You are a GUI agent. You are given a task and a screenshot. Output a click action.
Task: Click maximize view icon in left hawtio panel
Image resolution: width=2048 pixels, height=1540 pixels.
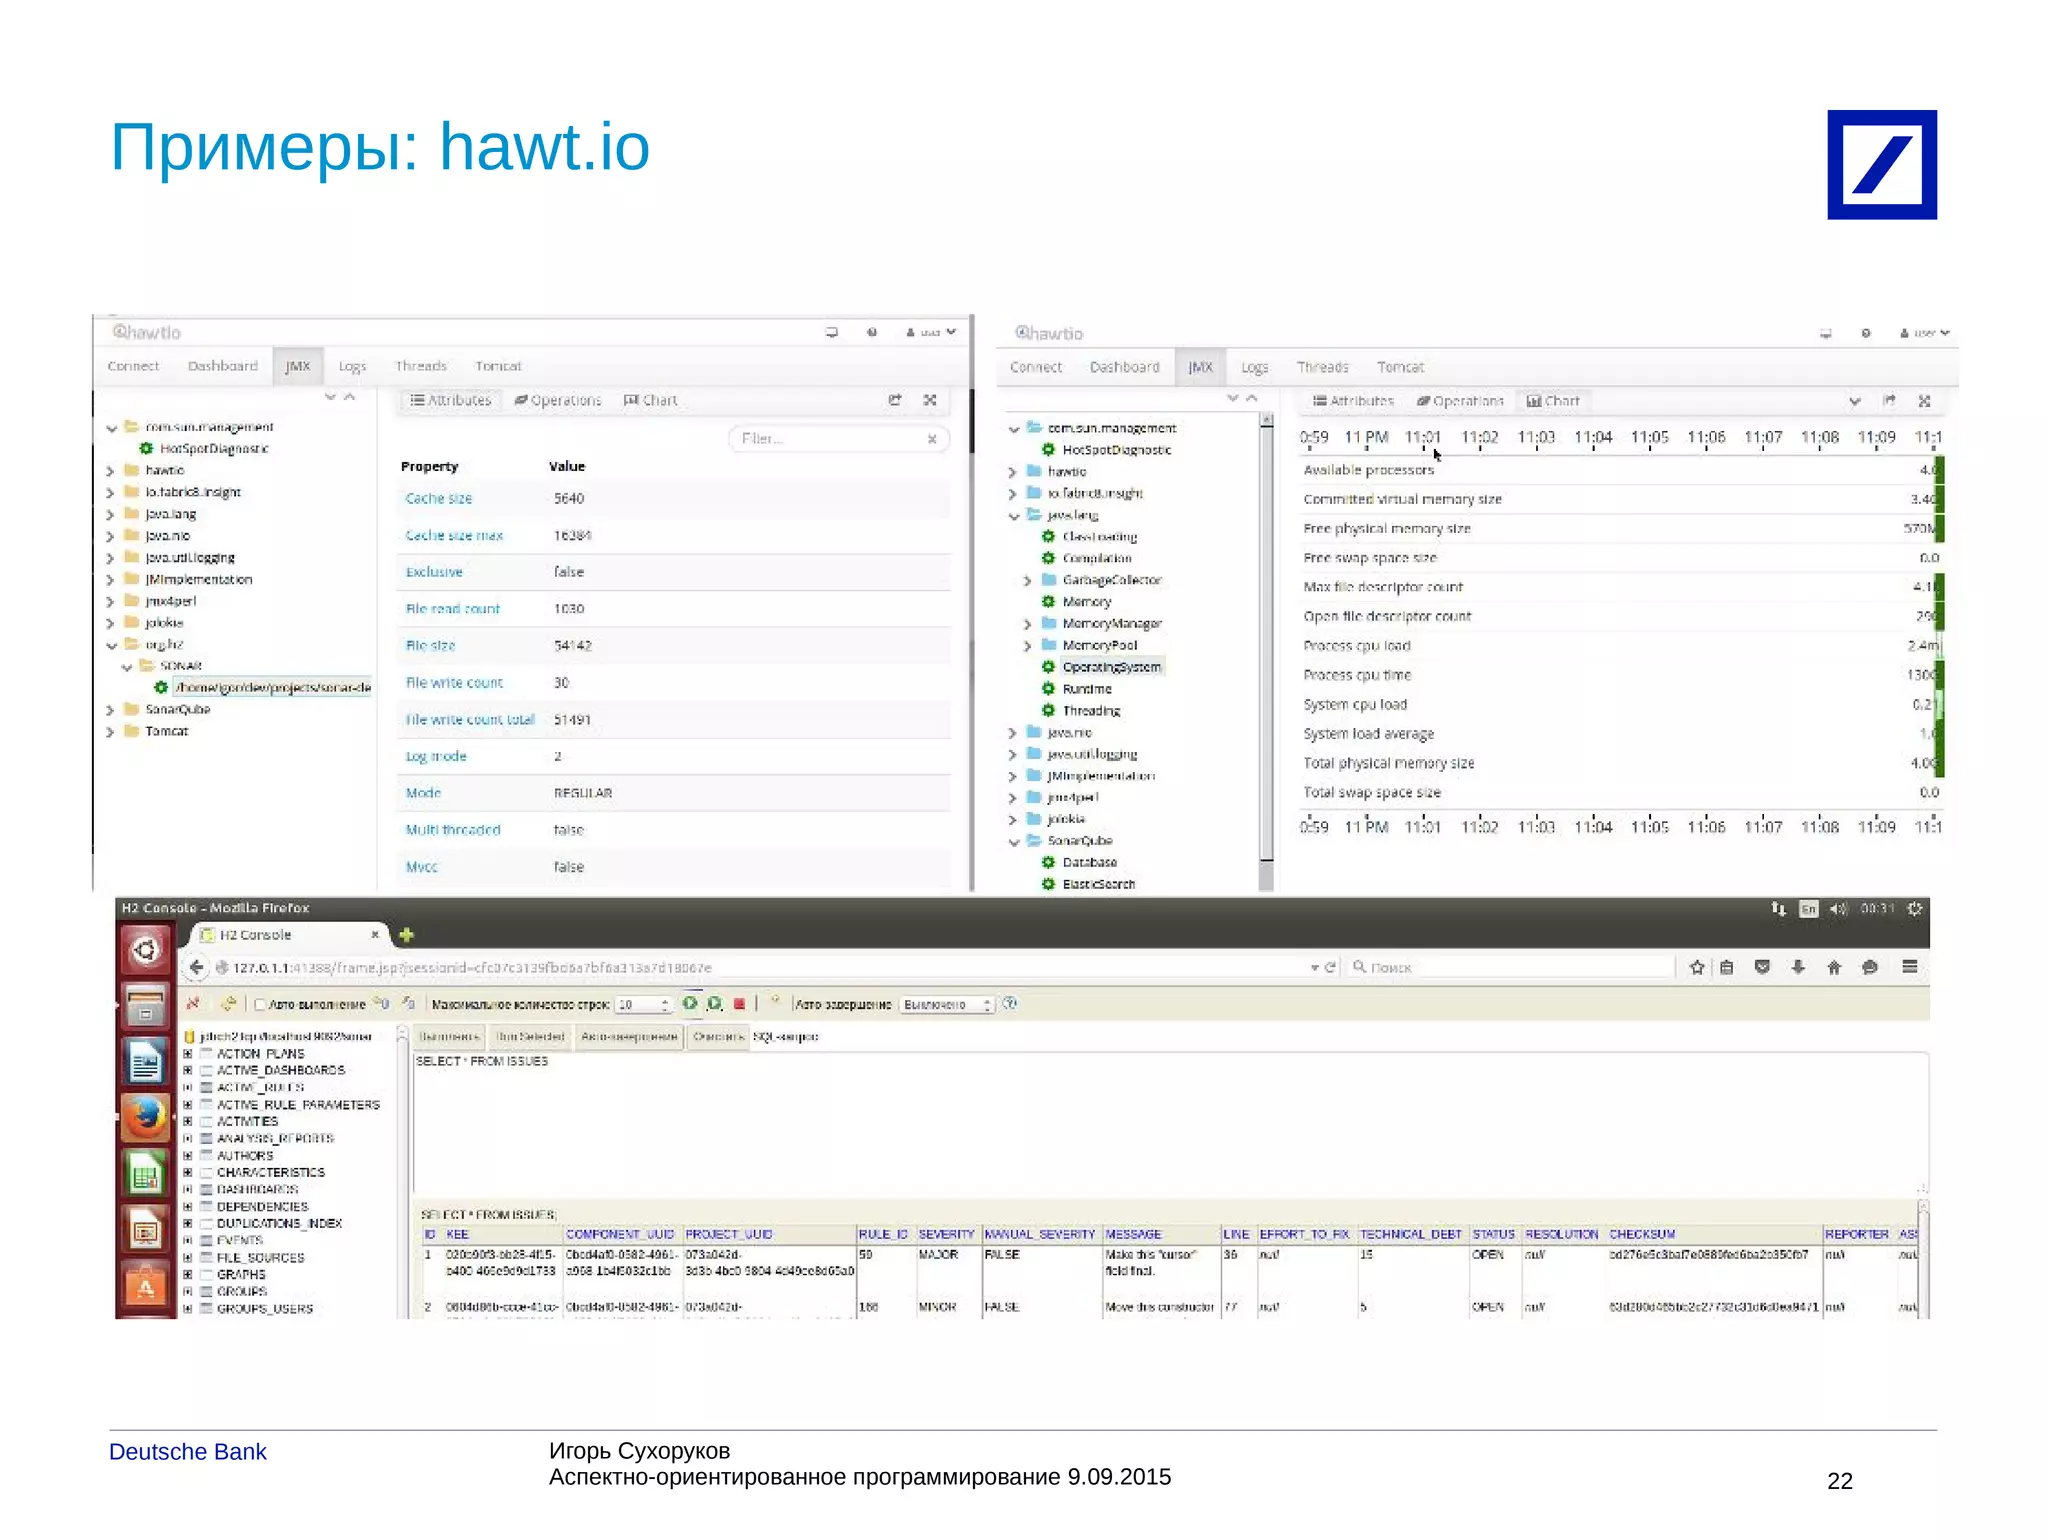pyautogui.click(x=930, y=400)
